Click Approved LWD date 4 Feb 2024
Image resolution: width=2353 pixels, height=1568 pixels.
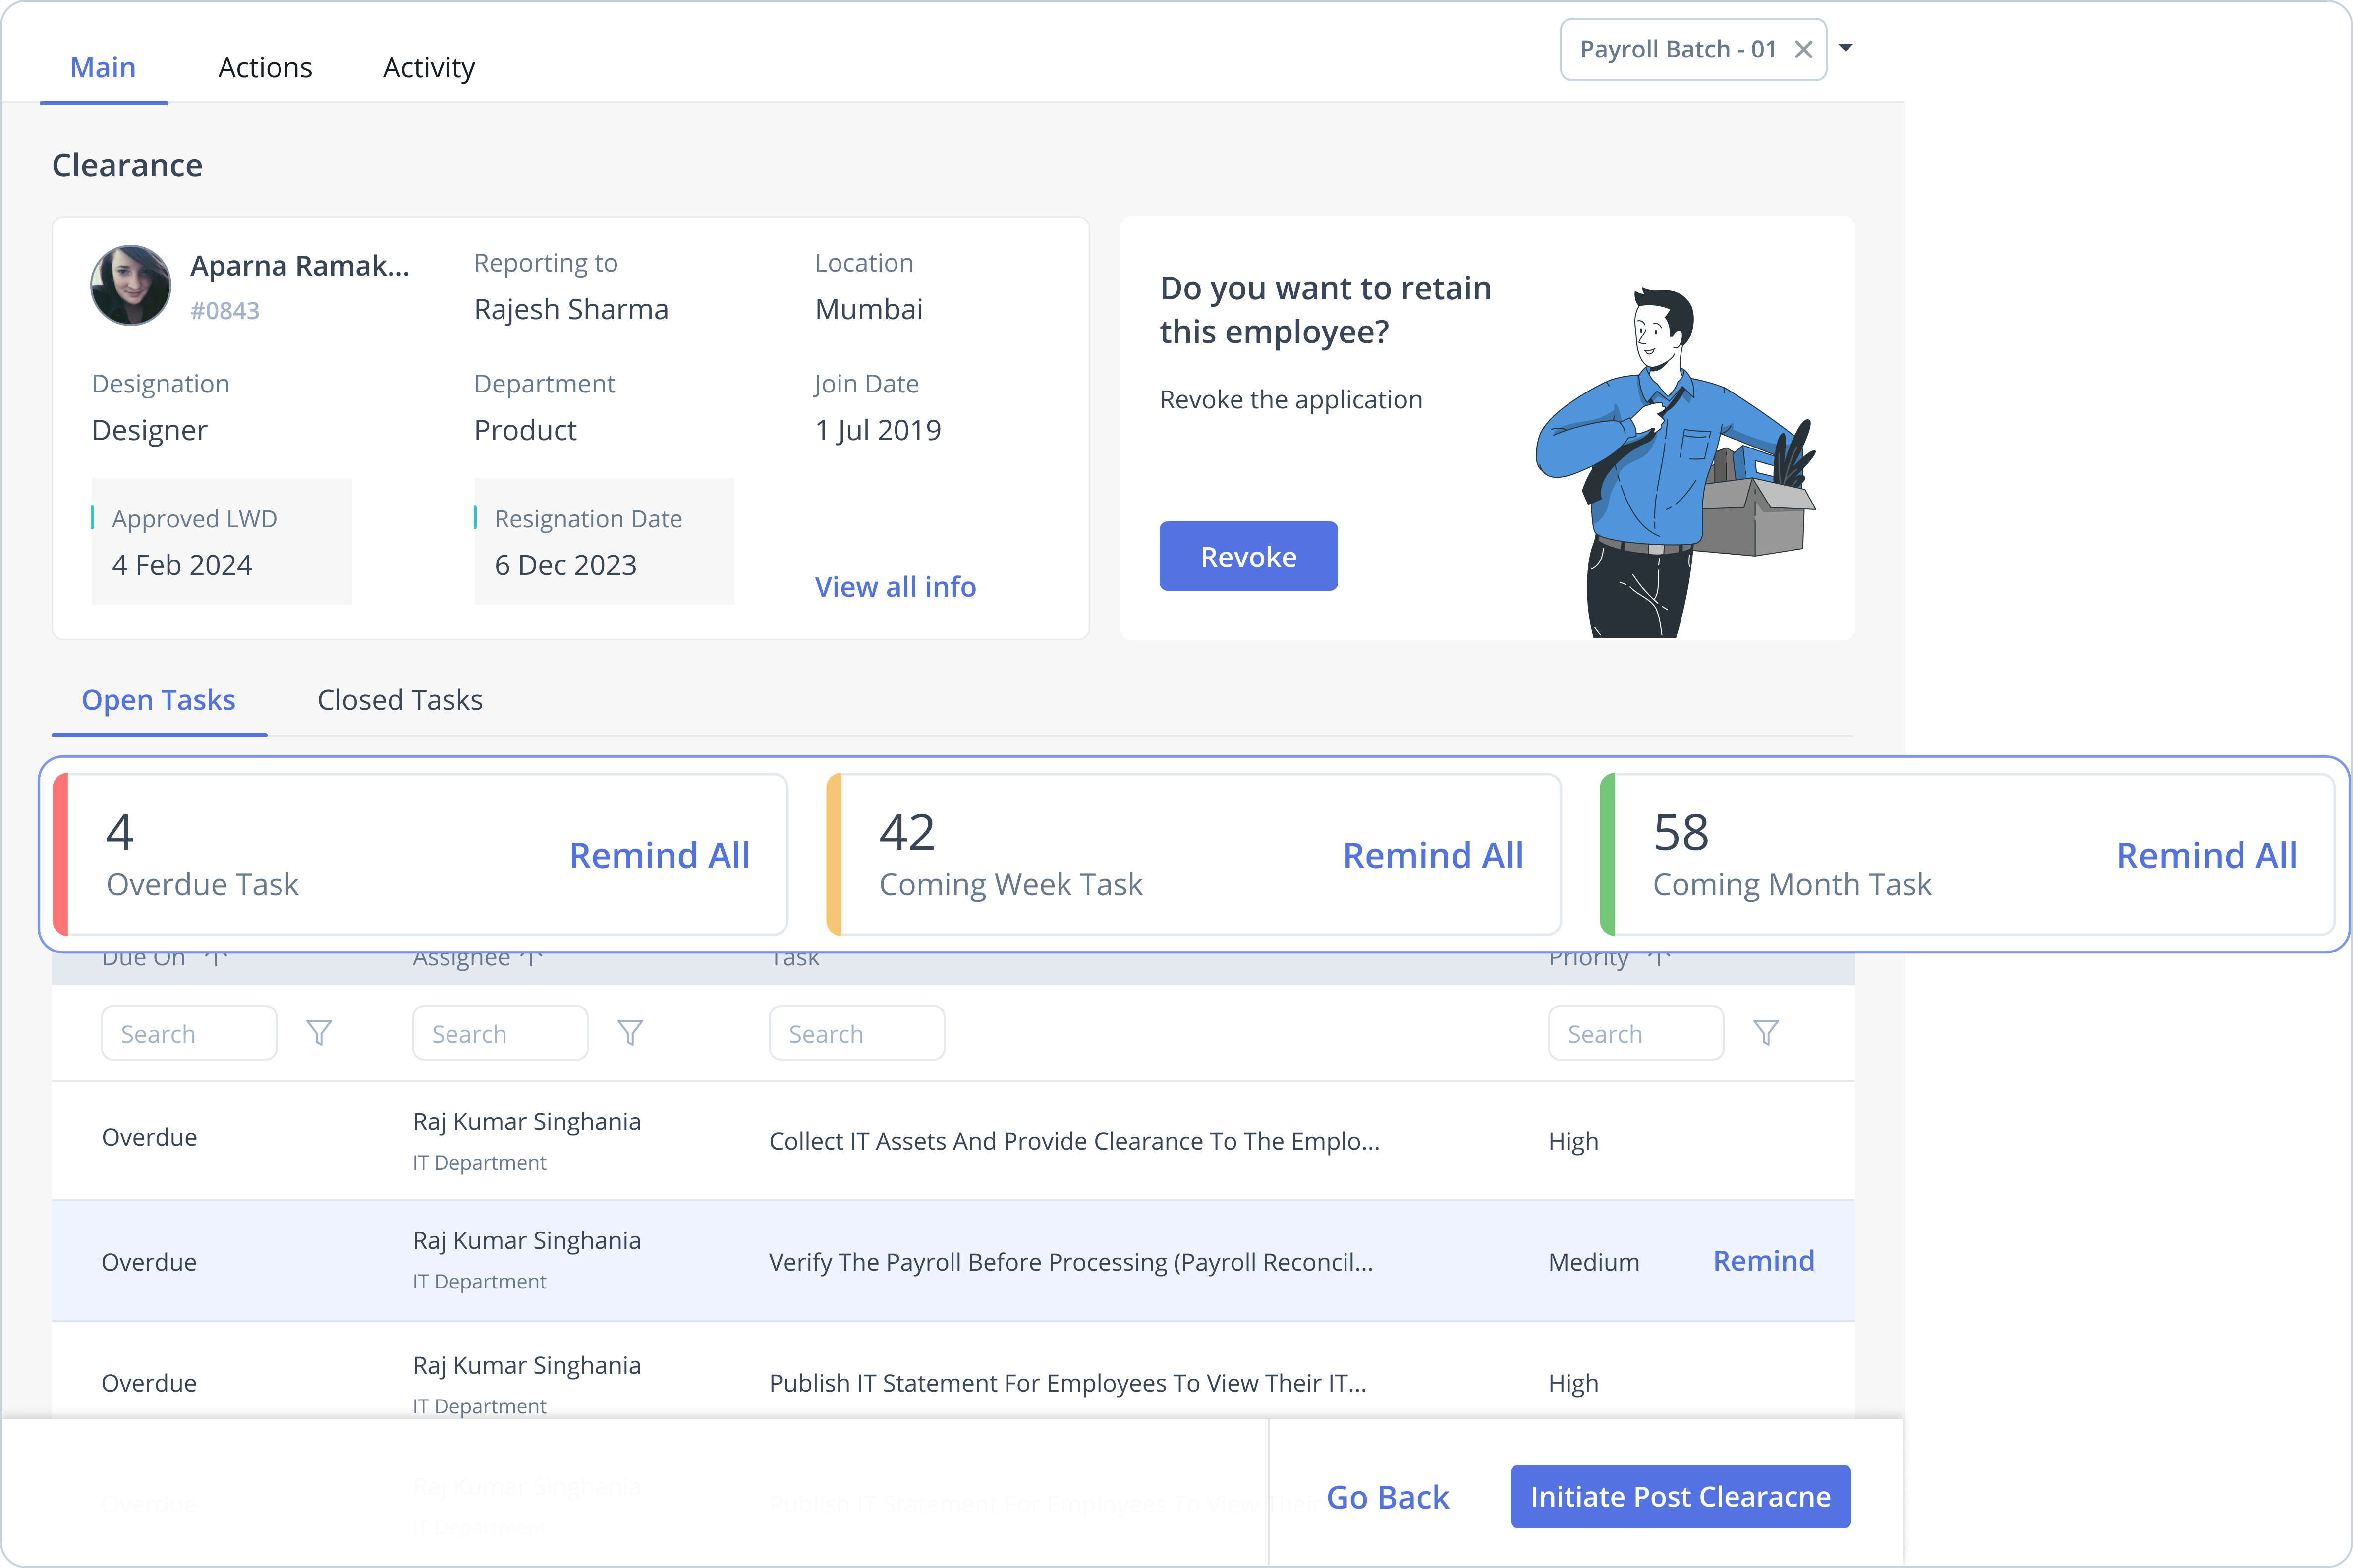point(182,566)
